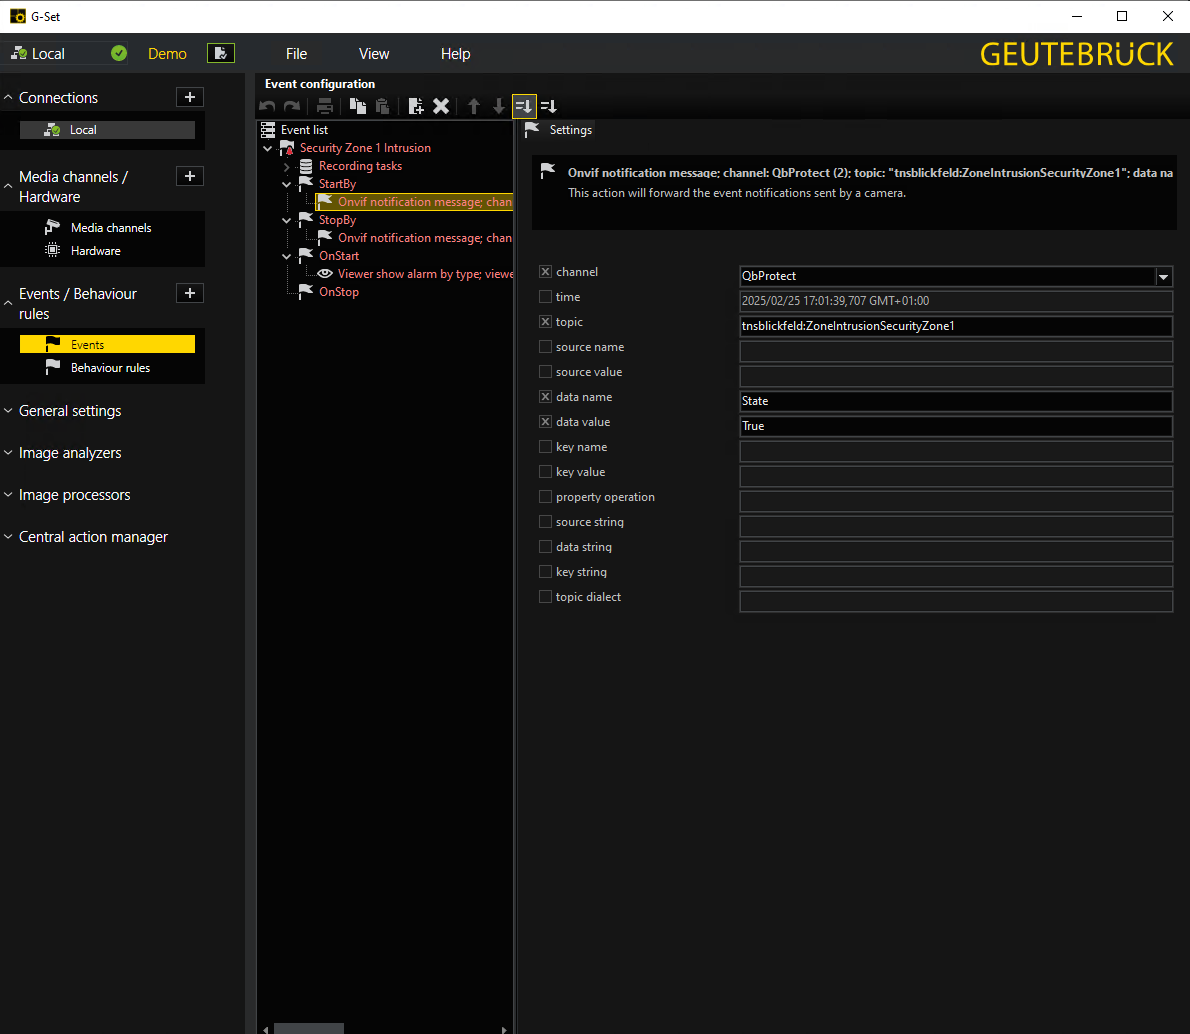Click plus button next to Events / Behaviour rules
This screenshot has height=1034, width=1190.
(x=190, y=293)
